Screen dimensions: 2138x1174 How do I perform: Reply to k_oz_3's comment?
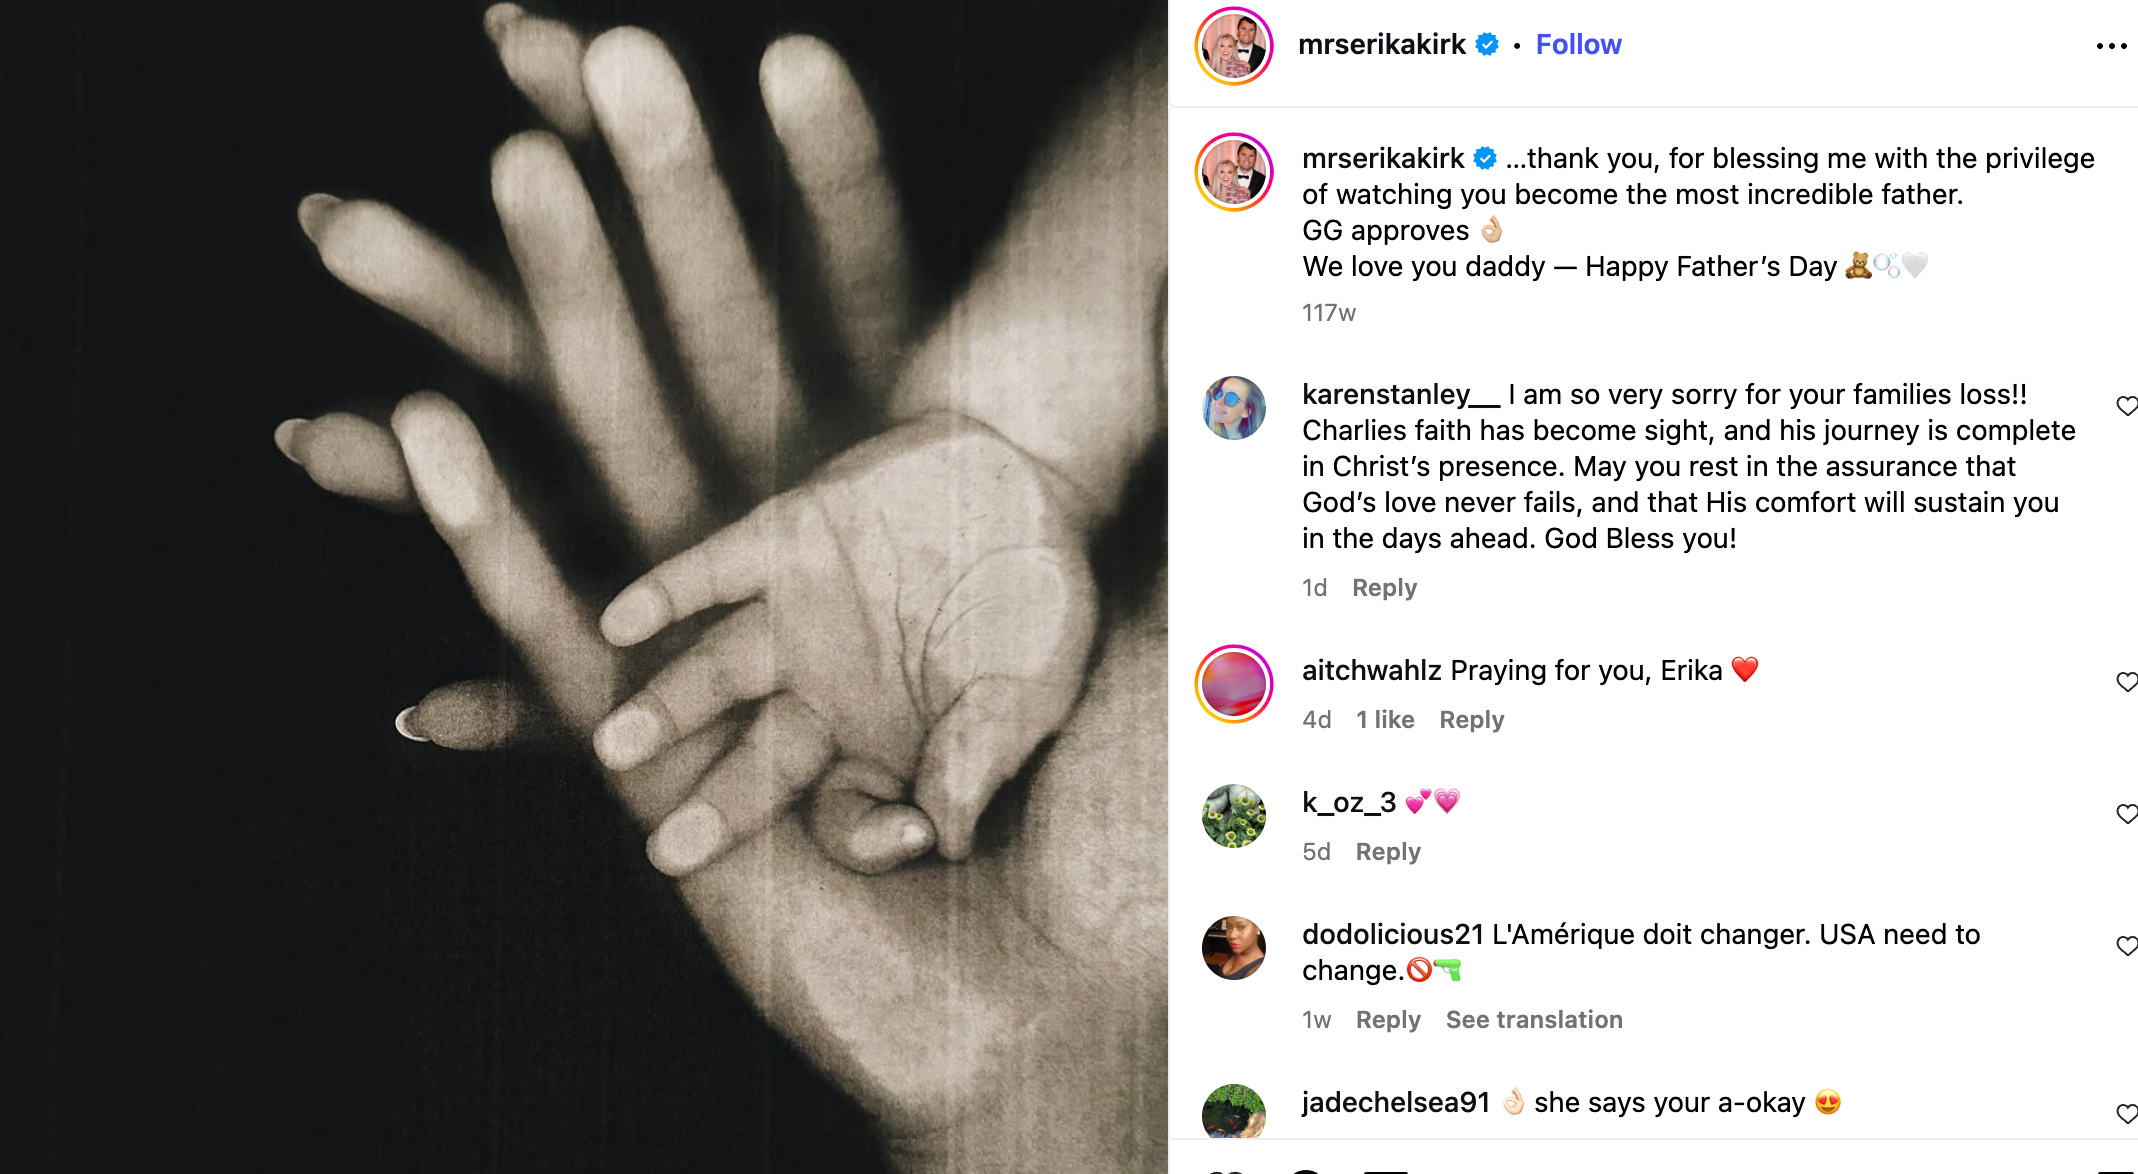point(1388,852)
